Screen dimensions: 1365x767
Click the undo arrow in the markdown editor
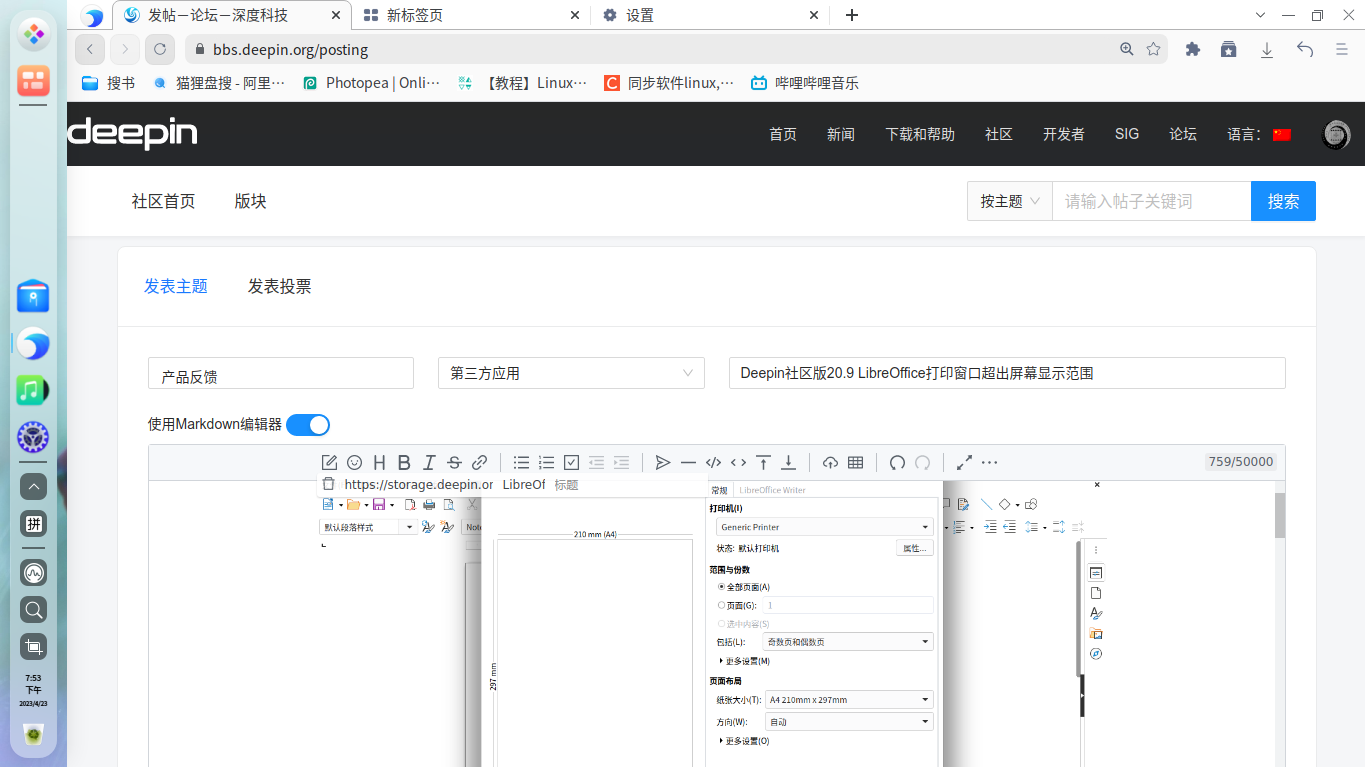(897, 462)
